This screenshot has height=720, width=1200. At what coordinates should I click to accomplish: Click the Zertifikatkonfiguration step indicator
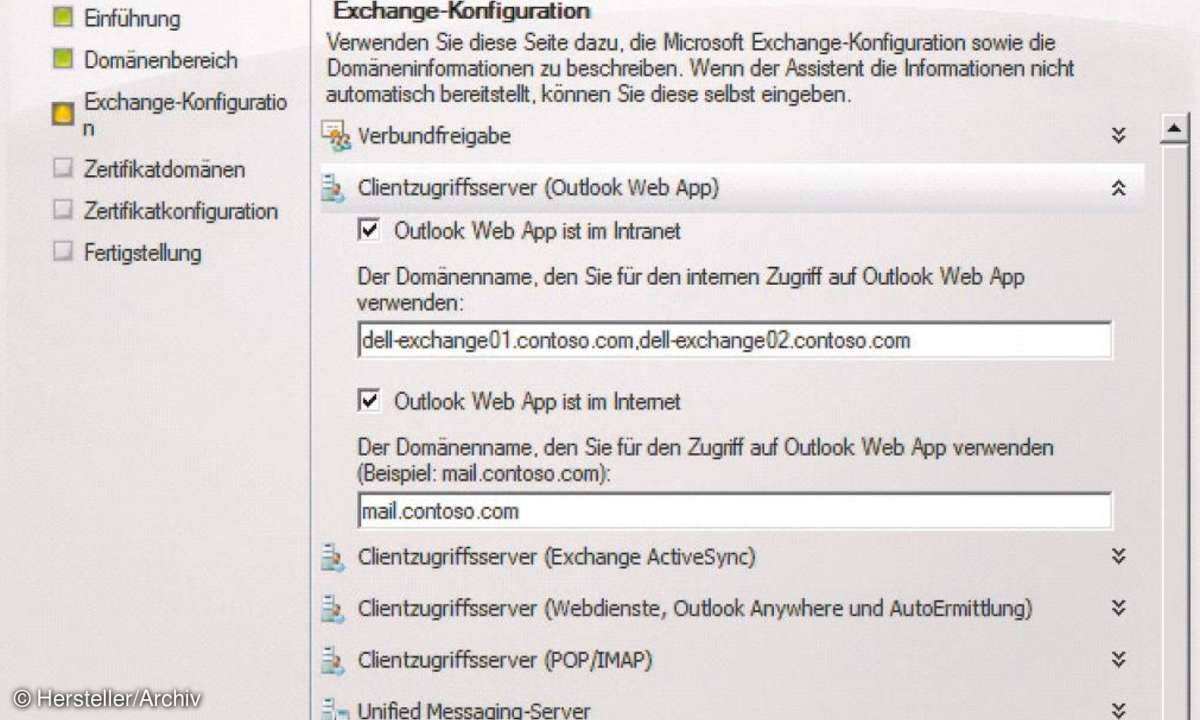tap(64, 211)
